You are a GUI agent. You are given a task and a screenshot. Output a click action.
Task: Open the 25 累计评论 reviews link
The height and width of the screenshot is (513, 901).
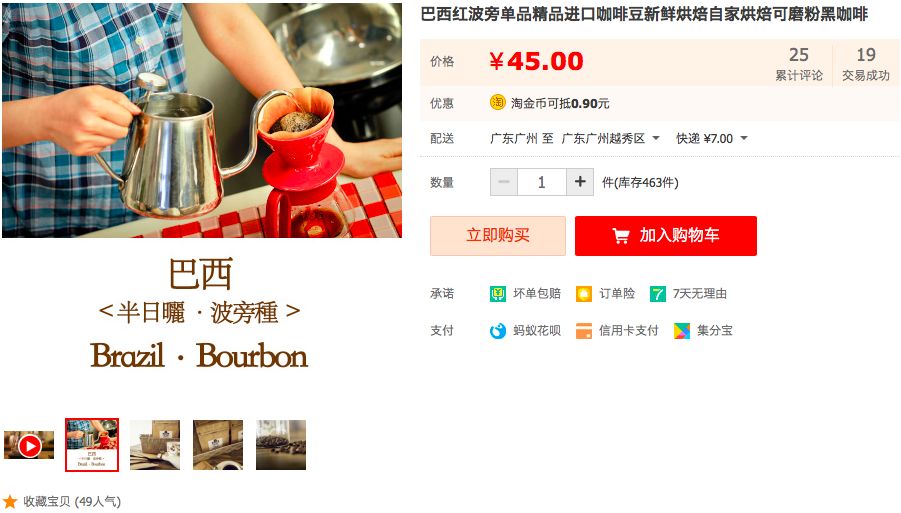799,63
